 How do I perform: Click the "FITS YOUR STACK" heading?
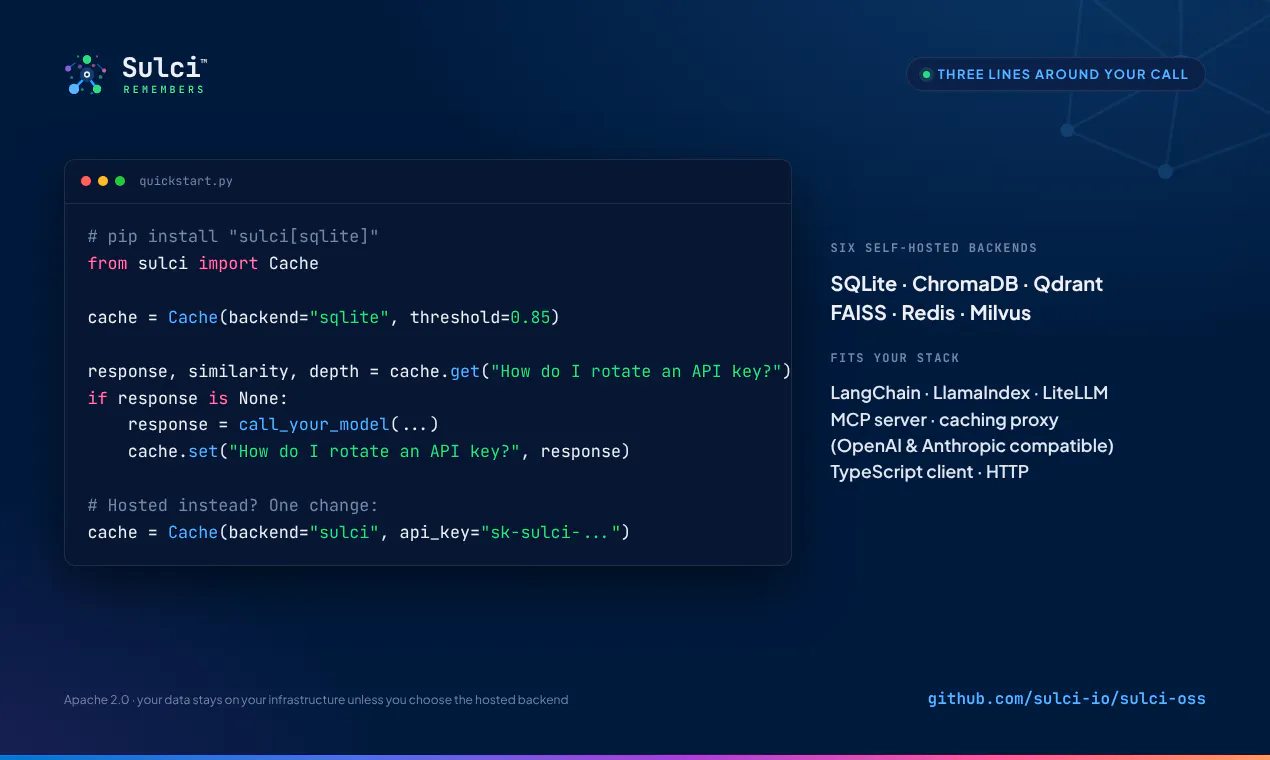895,358
